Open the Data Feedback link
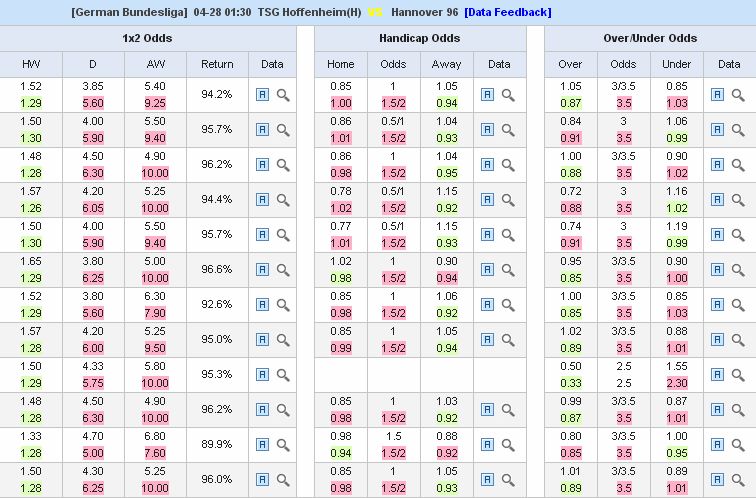Image resolution: width=756 pixels, height=498 pixels. pos(507,12)
